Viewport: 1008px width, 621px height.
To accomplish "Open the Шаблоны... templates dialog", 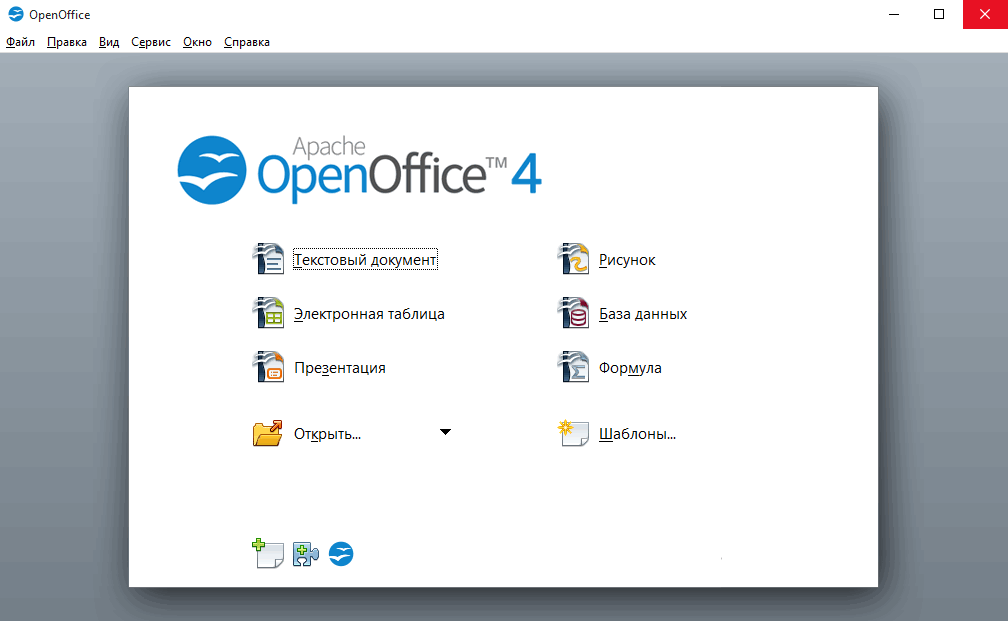I will 638,434.
